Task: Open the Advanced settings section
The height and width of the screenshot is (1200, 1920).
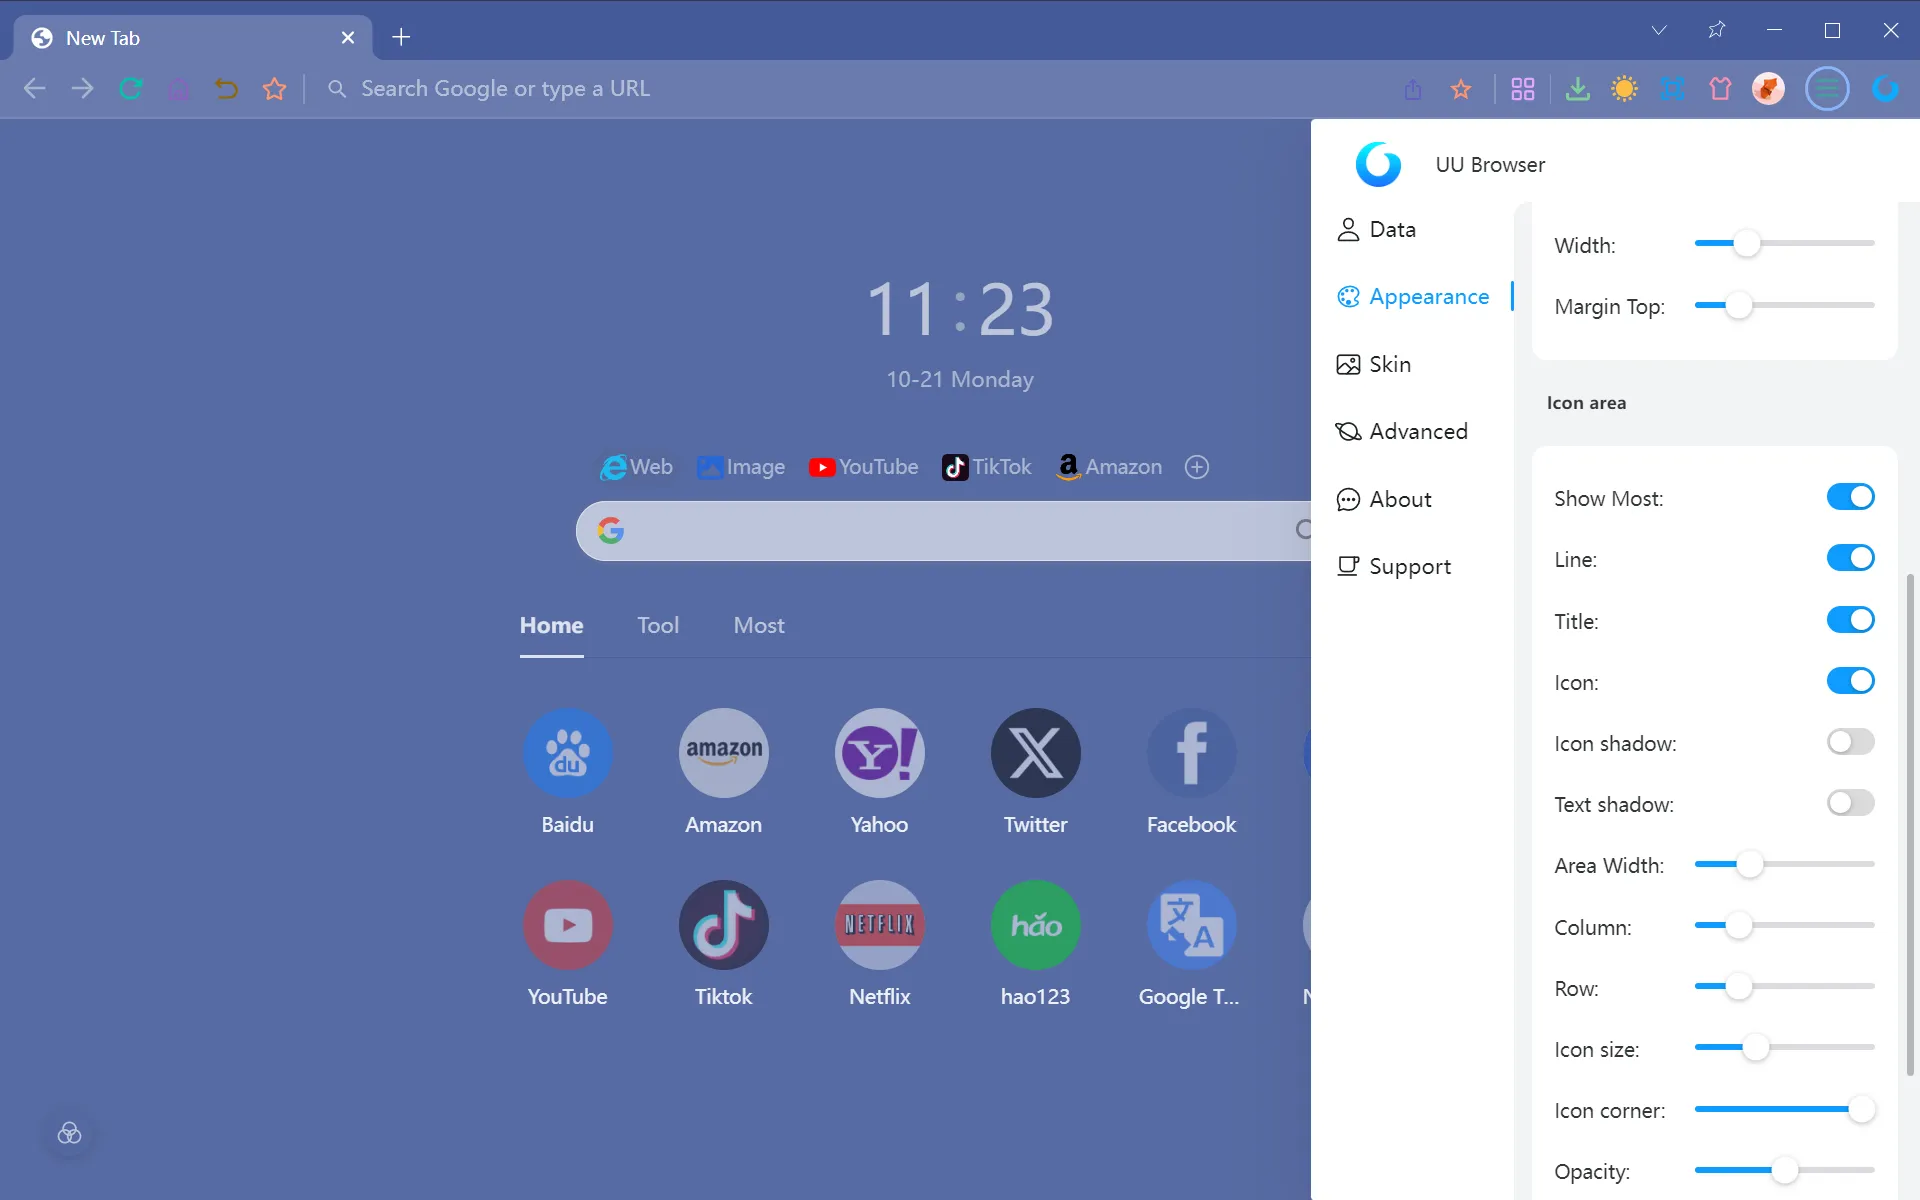Action: [x=1402, y=431]
